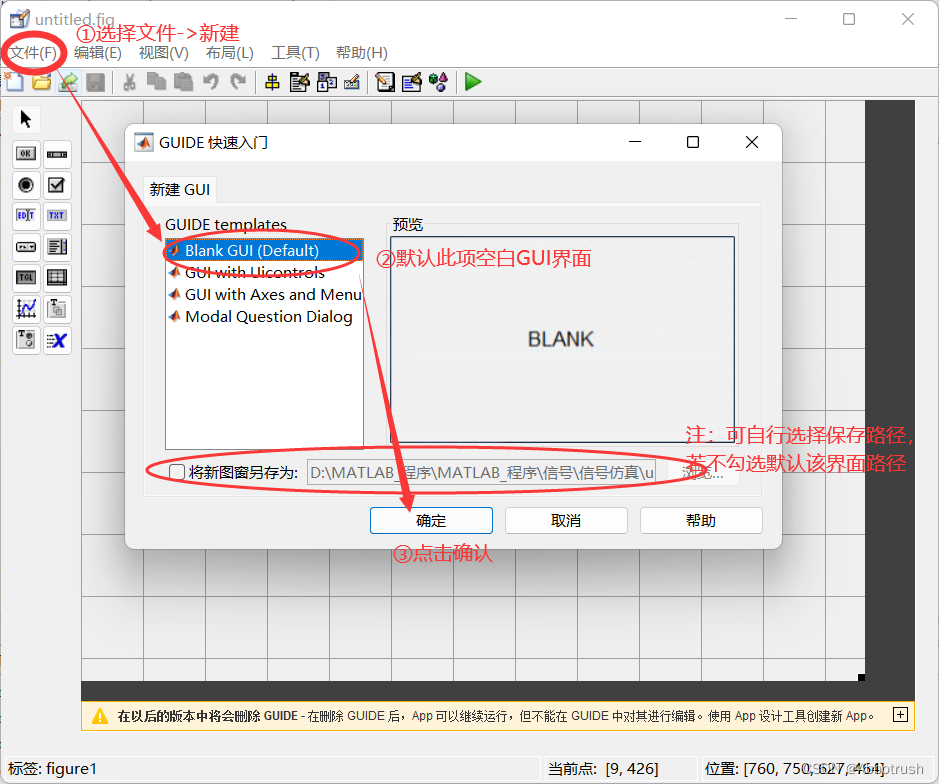Open the 工具(T) menu

pyautogui.click(x=295, y=53)
